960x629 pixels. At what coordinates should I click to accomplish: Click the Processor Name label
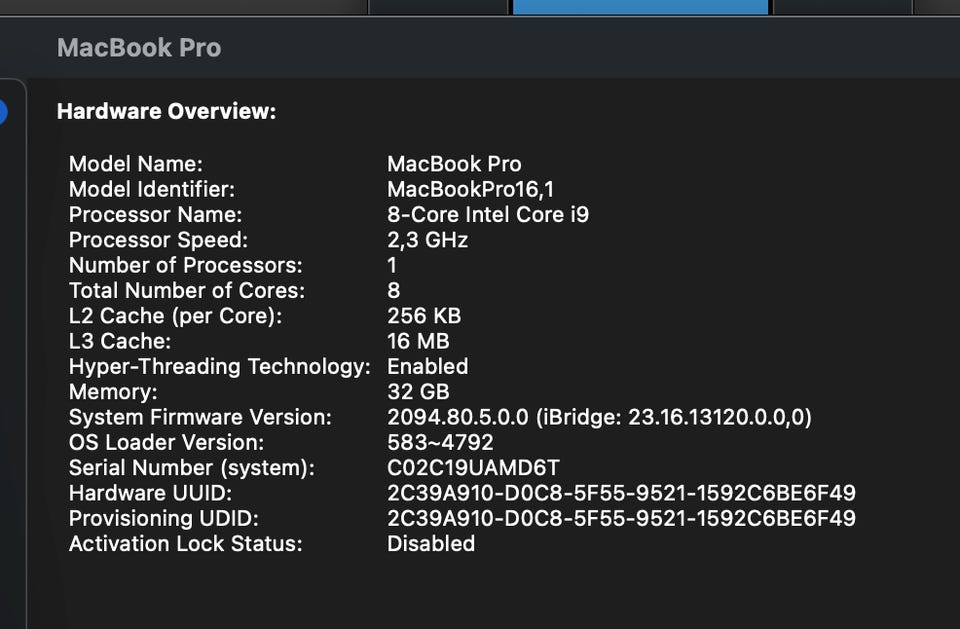tap(156, 214)
